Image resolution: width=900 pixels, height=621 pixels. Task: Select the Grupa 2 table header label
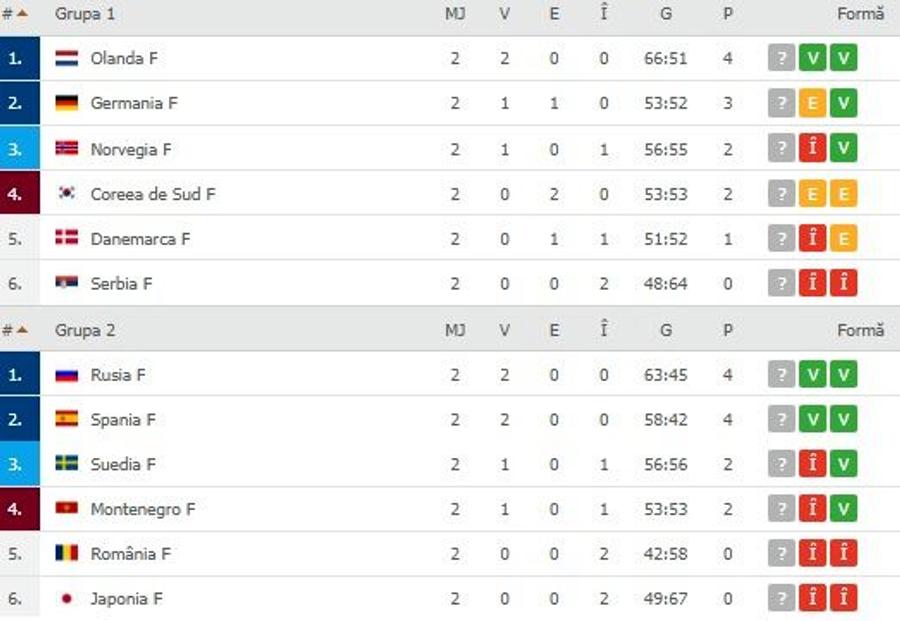85,330
